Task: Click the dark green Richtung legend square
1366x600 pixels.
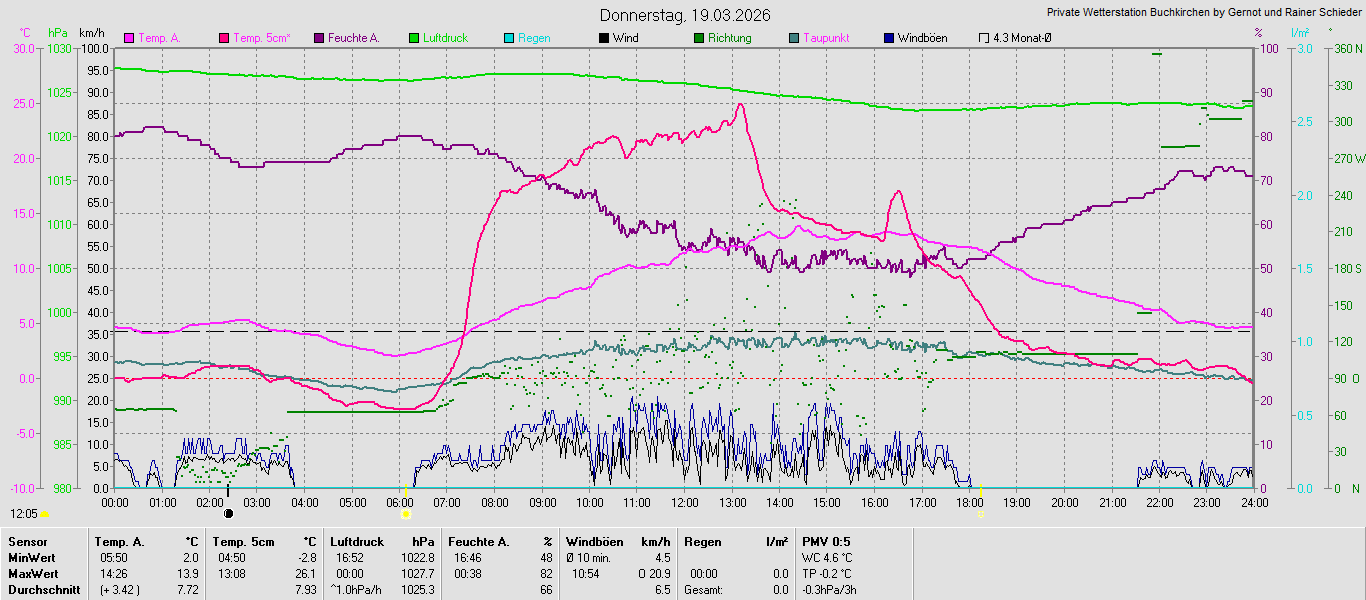Action: pos(698,38)
